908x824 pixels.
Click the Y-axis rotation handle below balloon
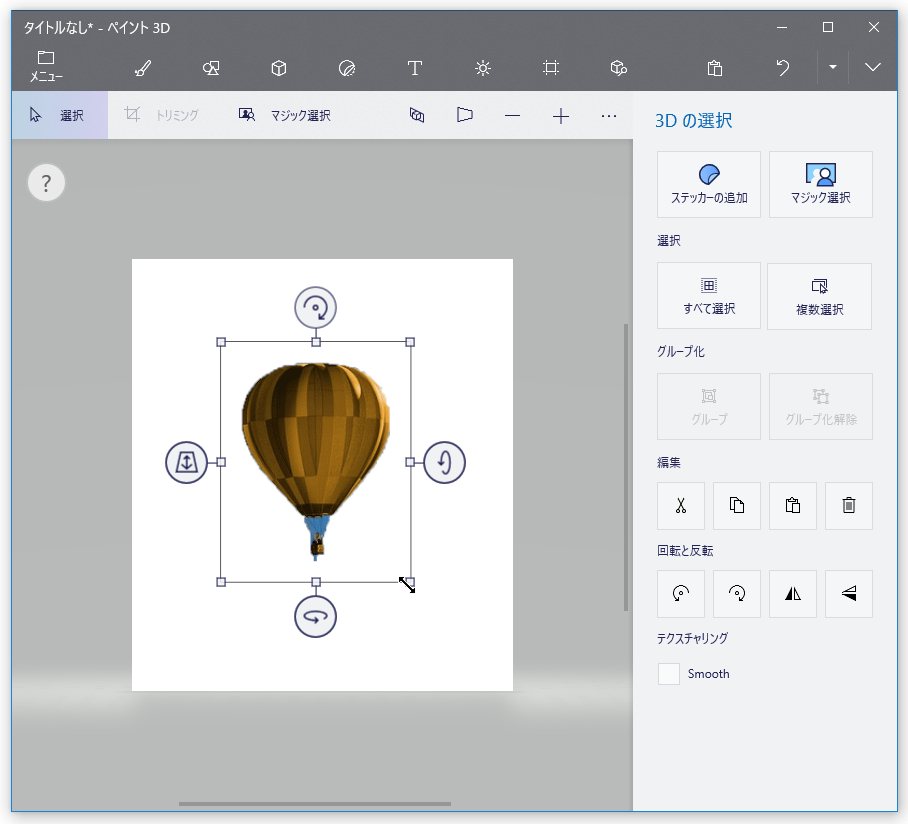pos(316,617)
